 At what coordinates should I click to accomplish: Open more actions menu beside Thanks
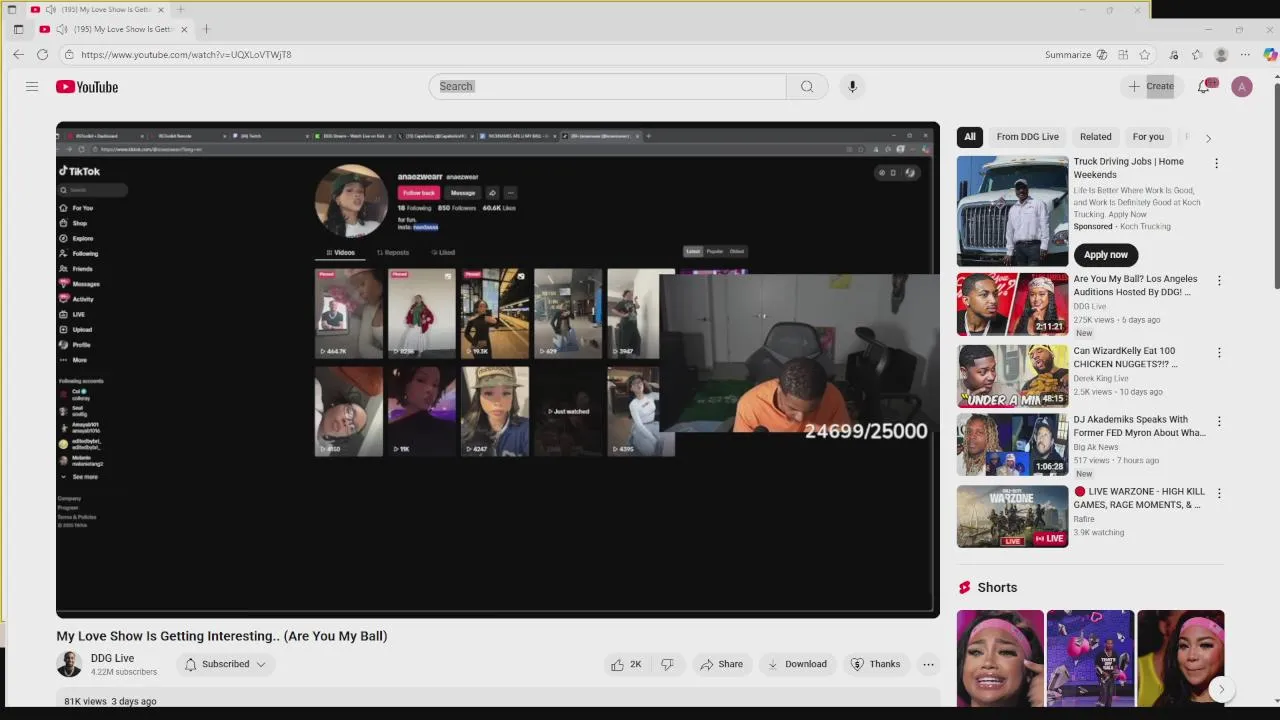(x=928, y=664)
